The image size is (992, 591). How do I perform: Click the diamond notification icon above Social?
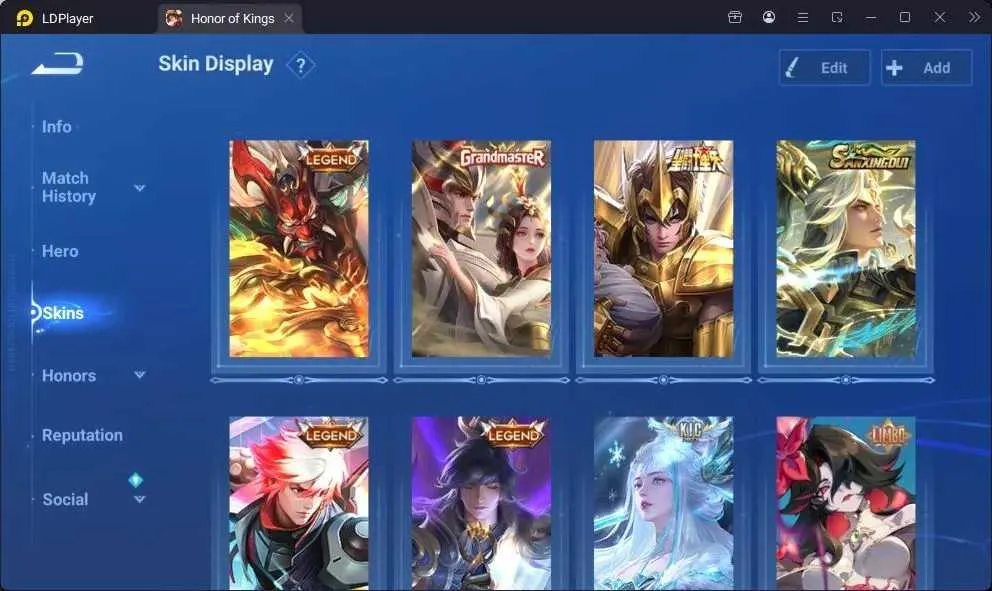(135, 480)
